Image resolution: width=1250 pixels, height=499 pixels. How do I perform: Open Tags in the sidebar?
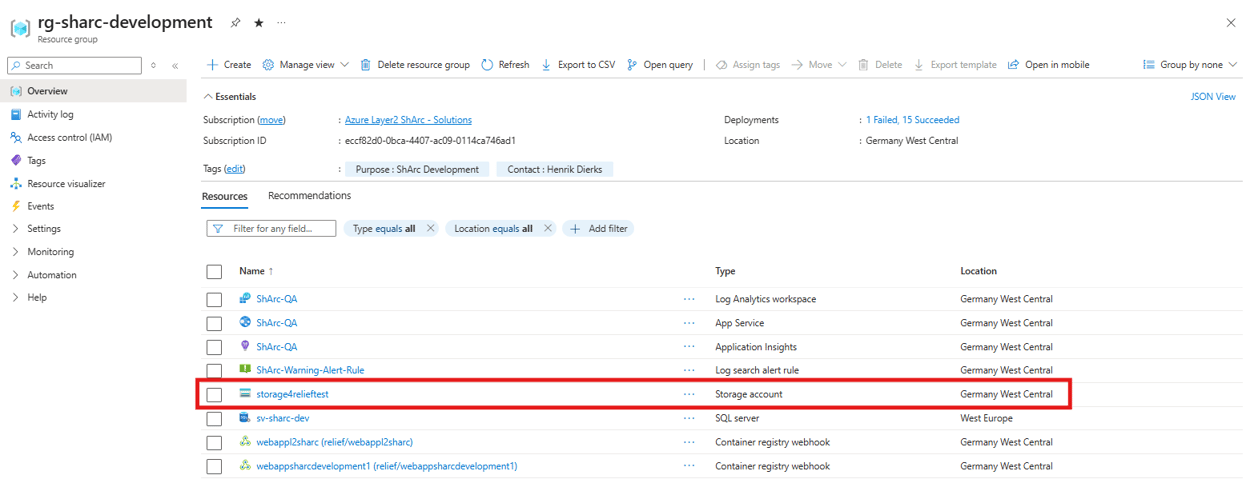click(x=36, y=160)
